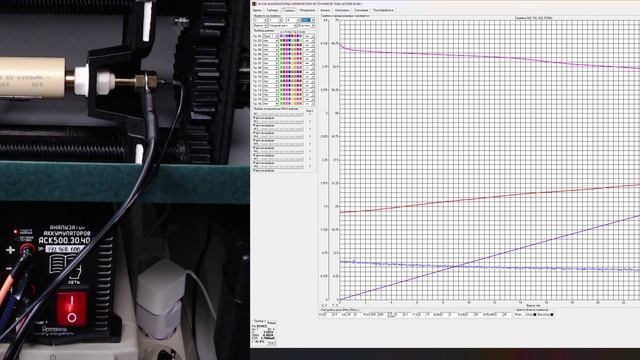Screen dimensions: 640x360
Task: Open the rightmost dropdown under the spin boxes
Action: point(306,26)
